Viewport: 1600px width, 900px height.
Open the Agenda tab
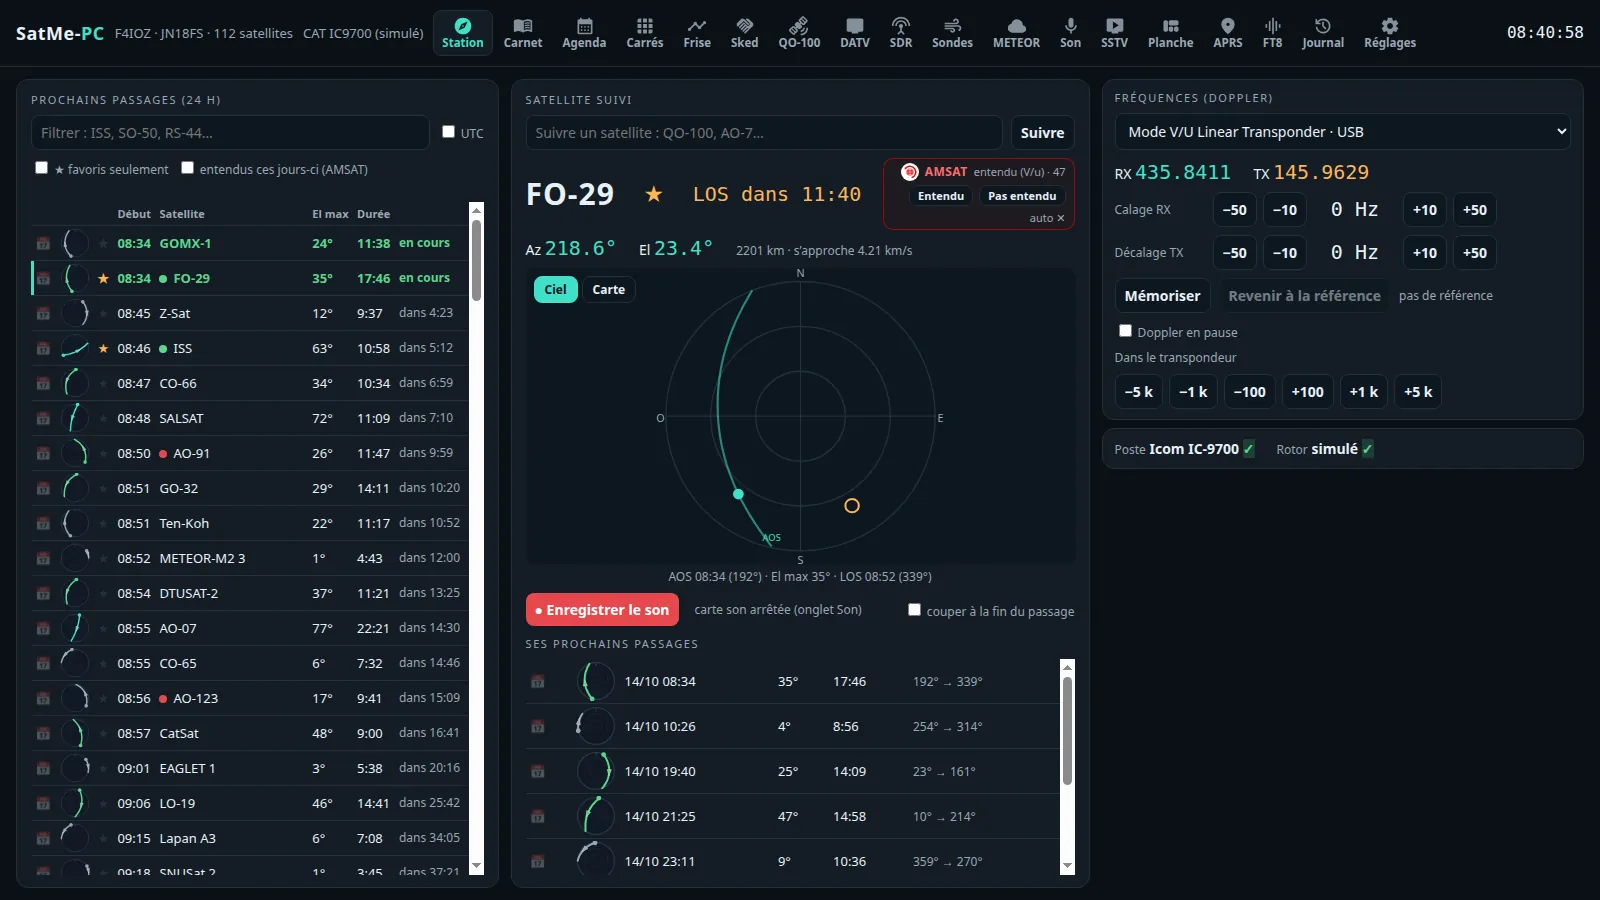tap(584, 33)
